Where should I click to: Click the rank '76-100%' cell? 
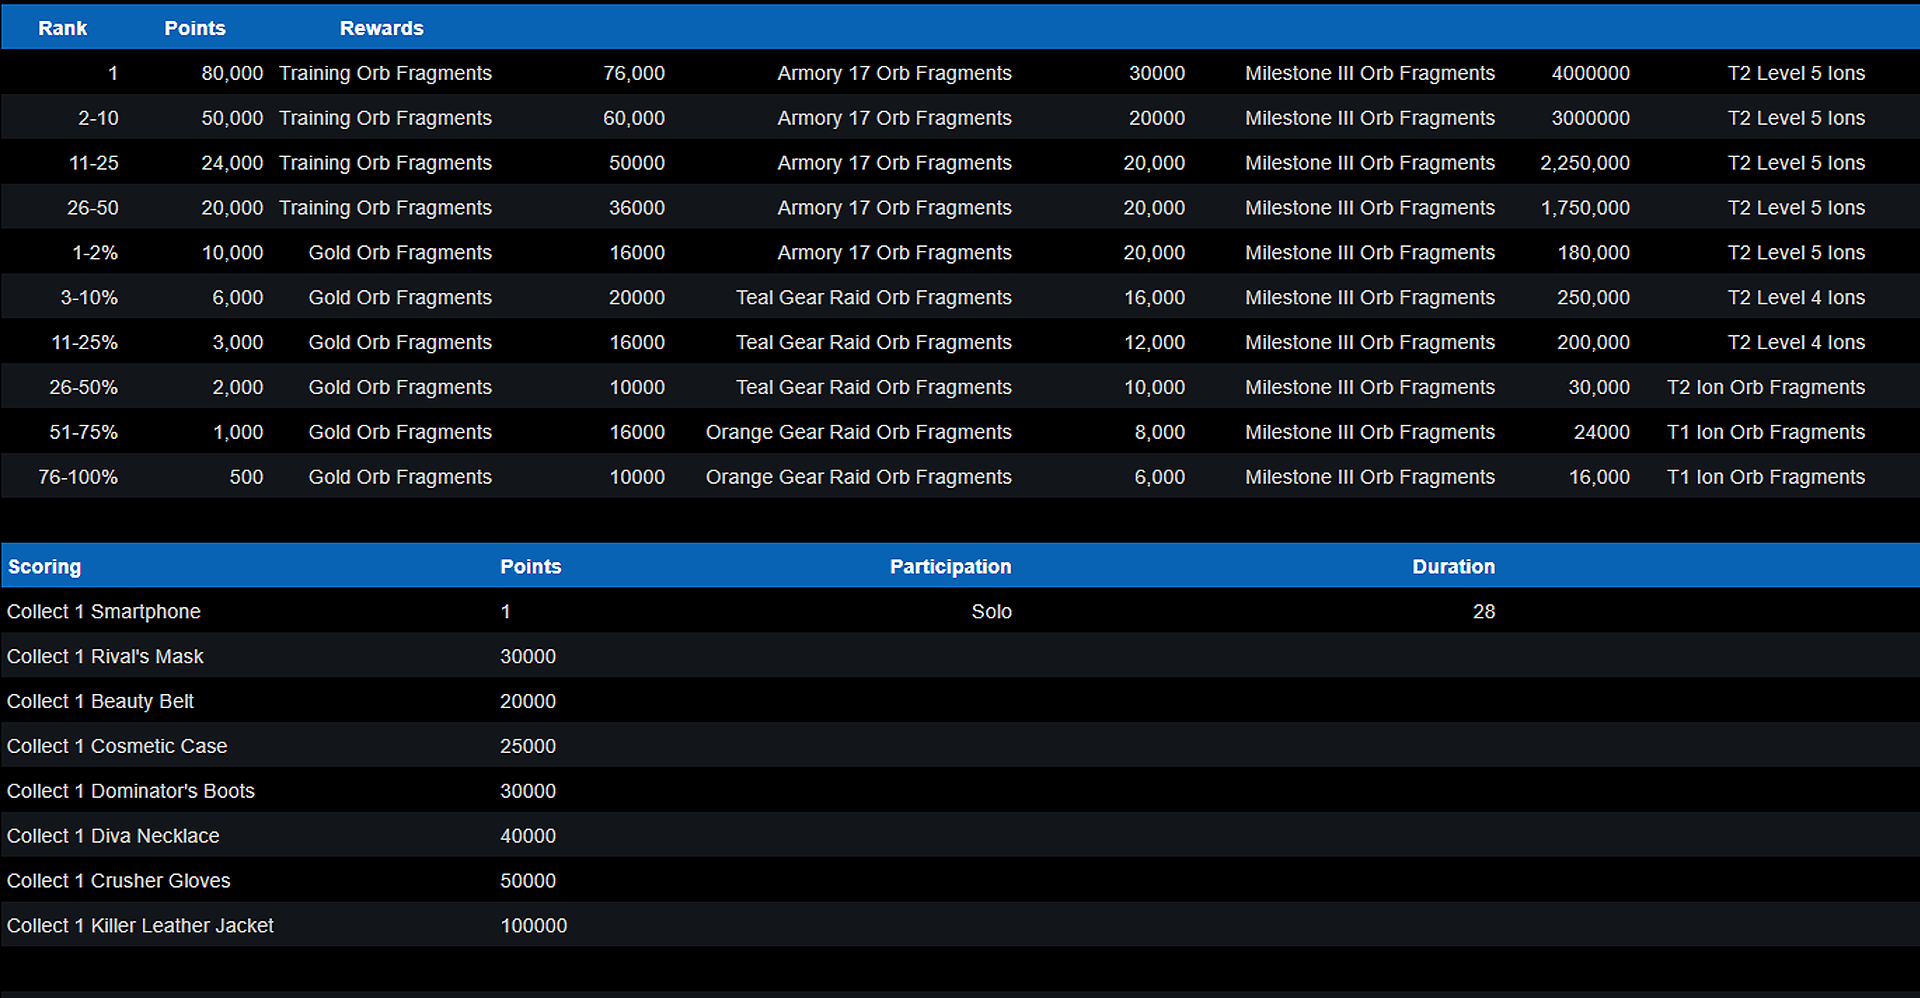[x=78, y=477]
